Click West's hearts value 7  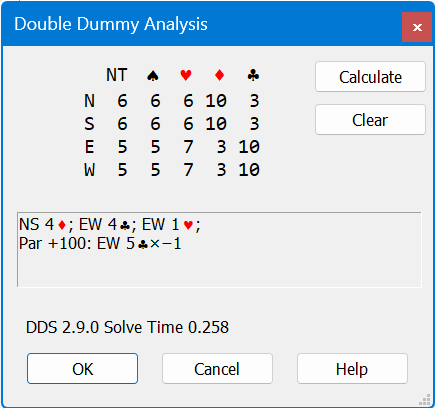point(188,170)
